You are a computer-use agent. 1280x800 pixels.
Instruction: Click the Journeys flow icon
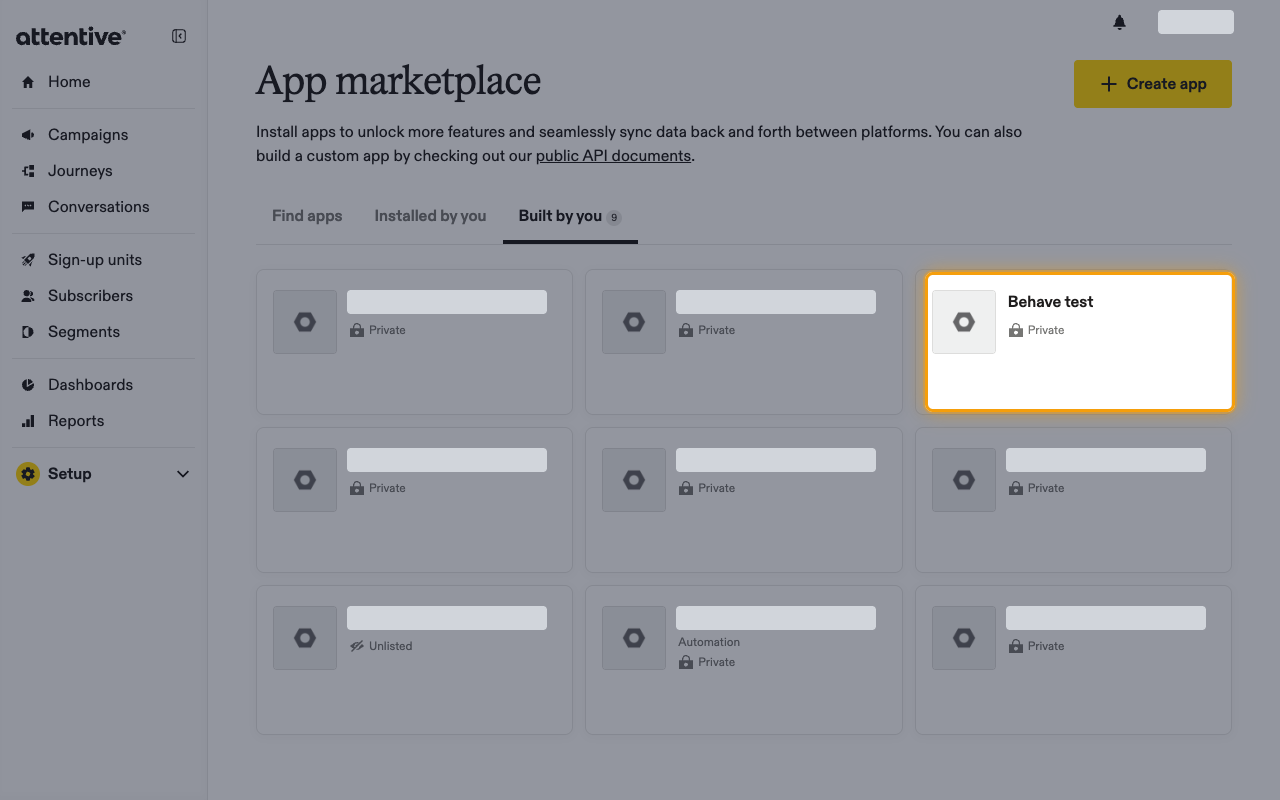[28, 171]
